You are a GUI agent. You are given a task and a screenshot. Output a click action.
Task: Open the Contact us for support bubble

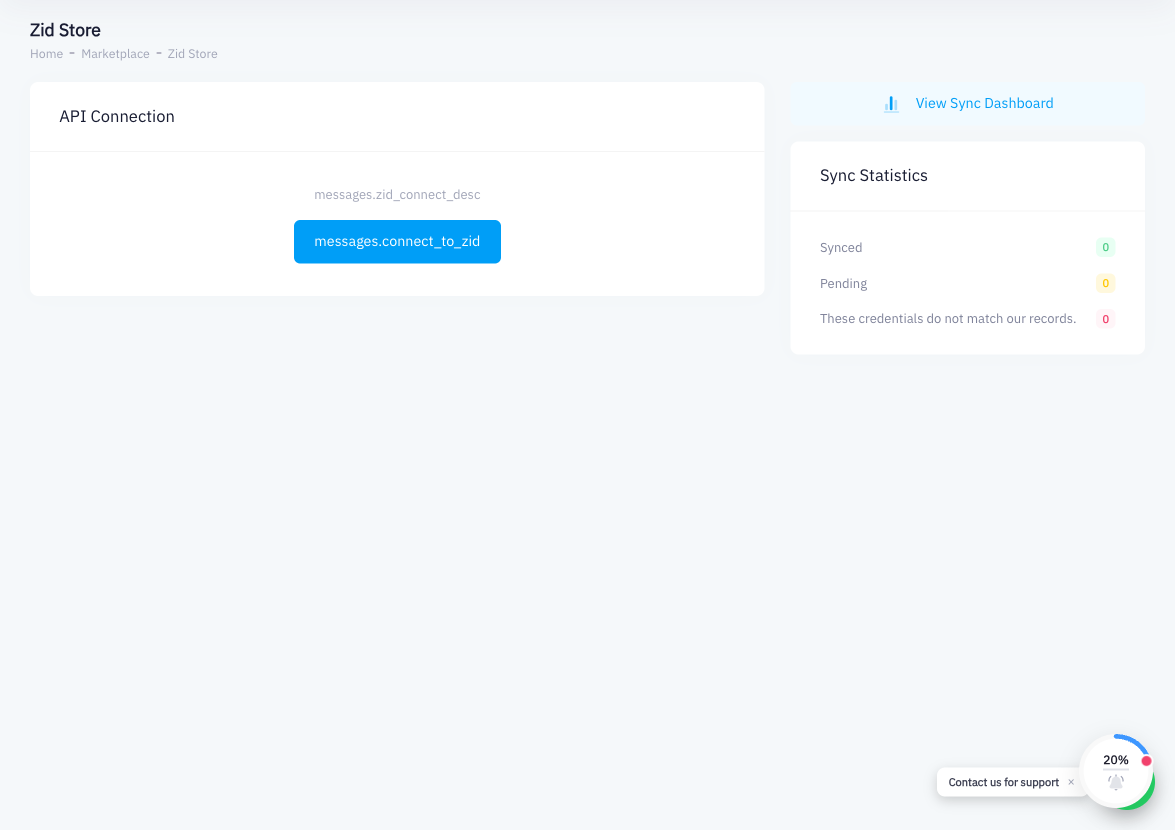pyautogui.click(x=1003, y=782)
